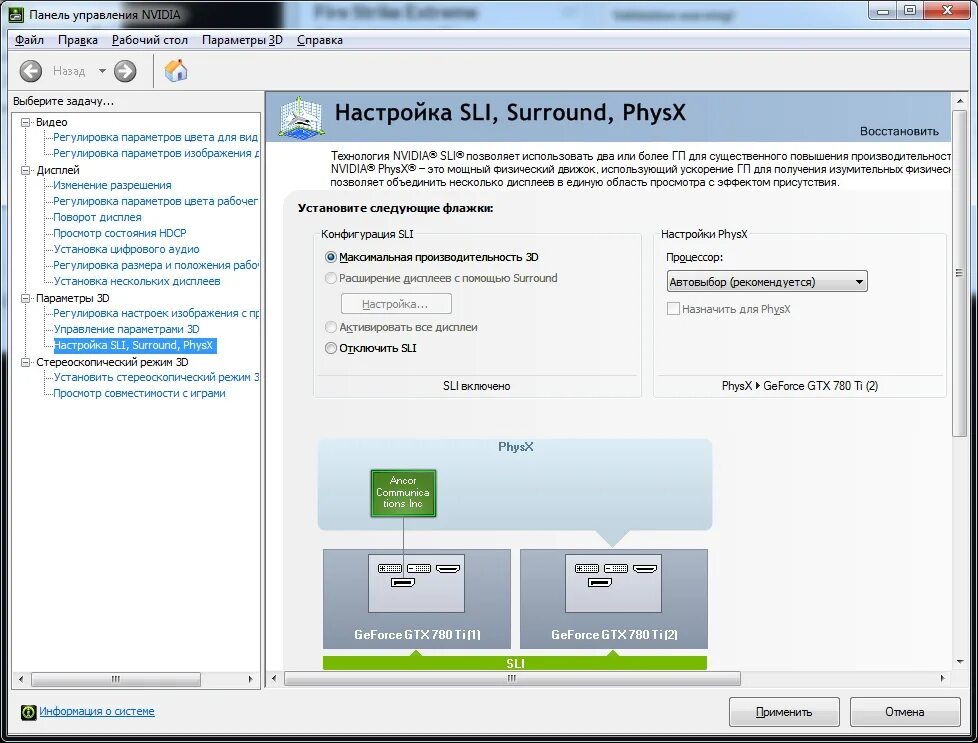Open back history dropdown arrow
Viewport: 978px width, 743px height.
102,71
